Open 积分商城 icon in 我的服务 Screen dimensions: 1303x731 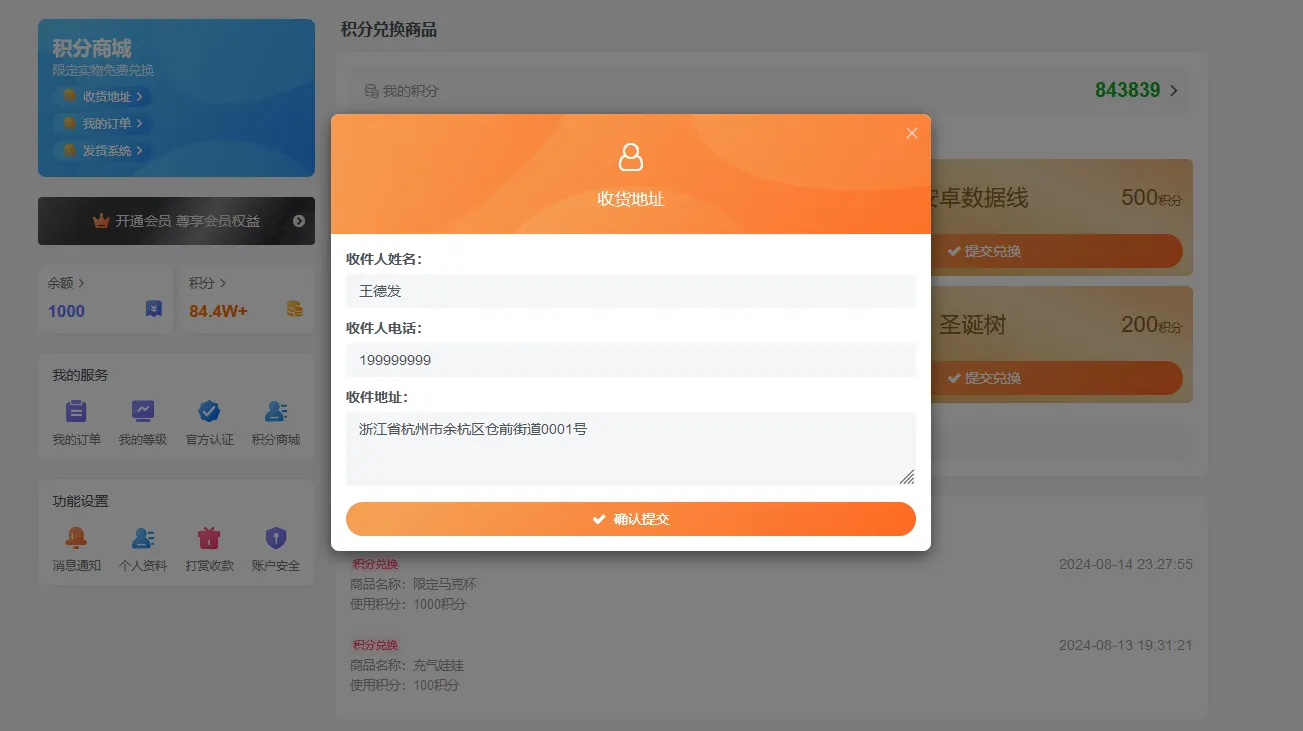click(276, 411)
